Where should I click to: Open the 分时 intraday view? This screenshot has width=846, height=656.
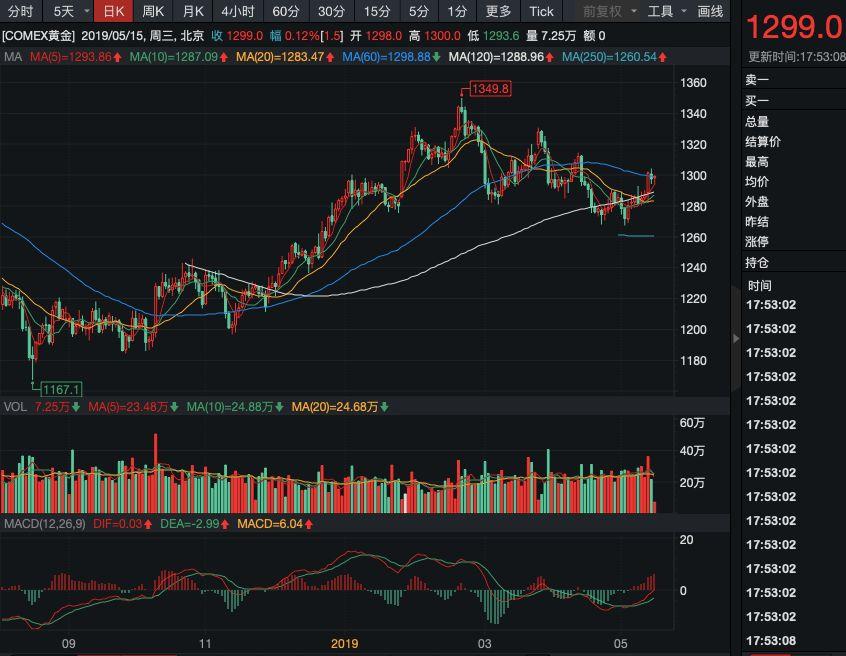(21, 11)
